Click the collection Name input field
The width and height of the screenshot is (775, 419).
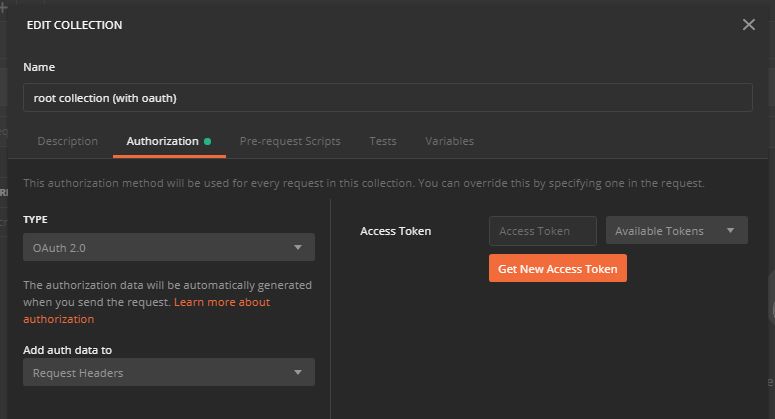point(387,97)
